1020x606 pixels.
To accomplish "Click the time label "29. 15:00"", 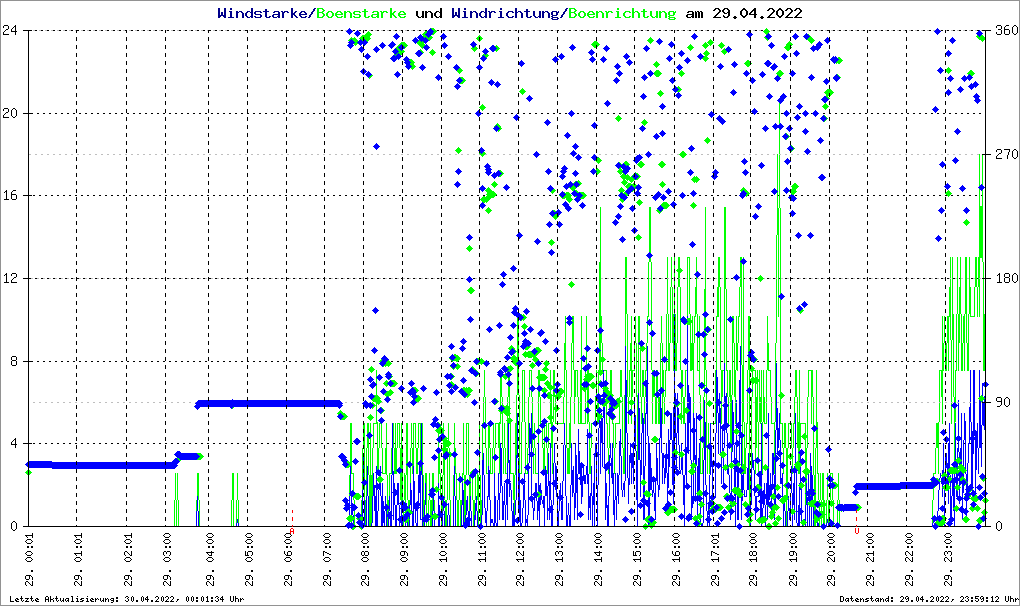I will (637, 560).
